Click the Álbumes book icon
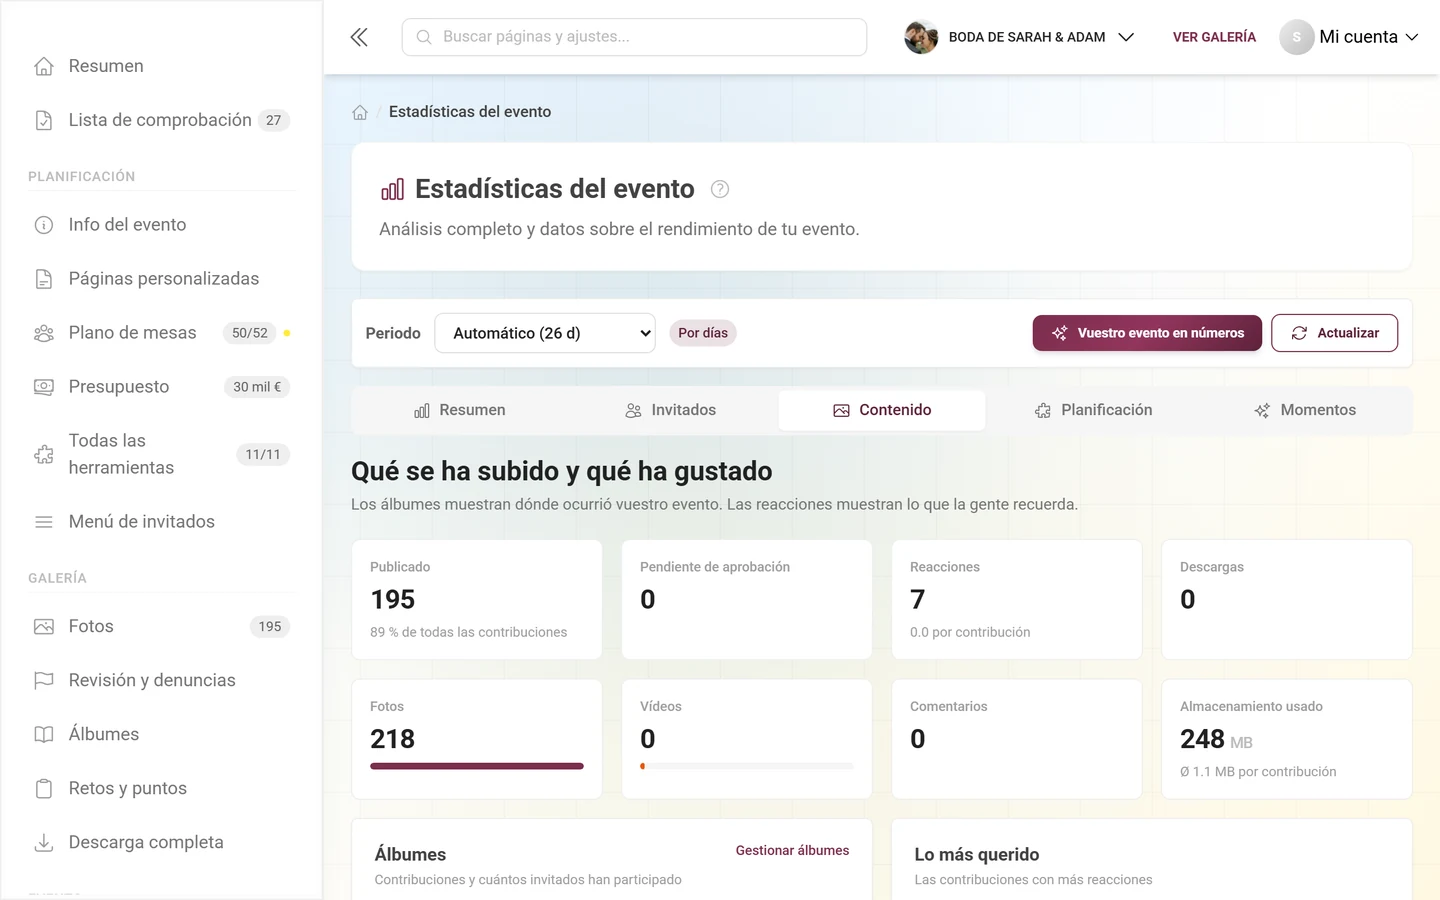1440x900 pixels. click(44, 735)
